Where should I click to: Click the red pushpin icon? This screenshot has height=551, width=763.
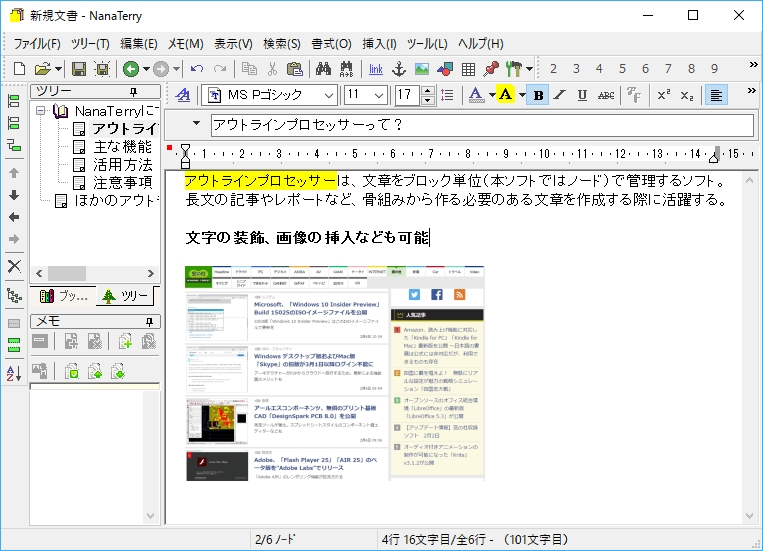[491, 69]
